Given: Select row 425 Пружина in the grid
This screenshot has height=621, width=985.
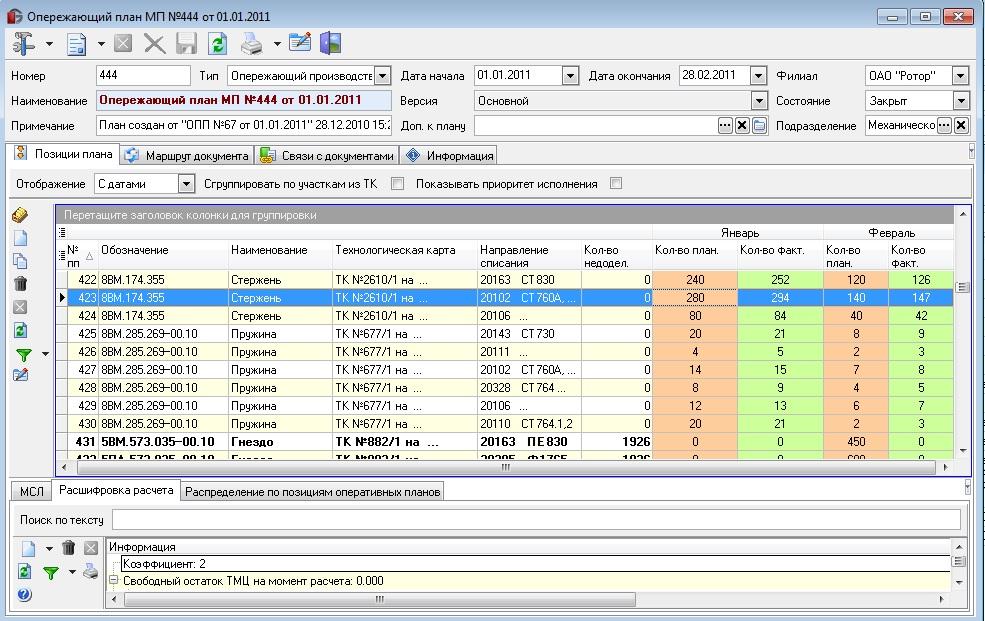Looking at the screenshot, I should (x=504, y=333).
